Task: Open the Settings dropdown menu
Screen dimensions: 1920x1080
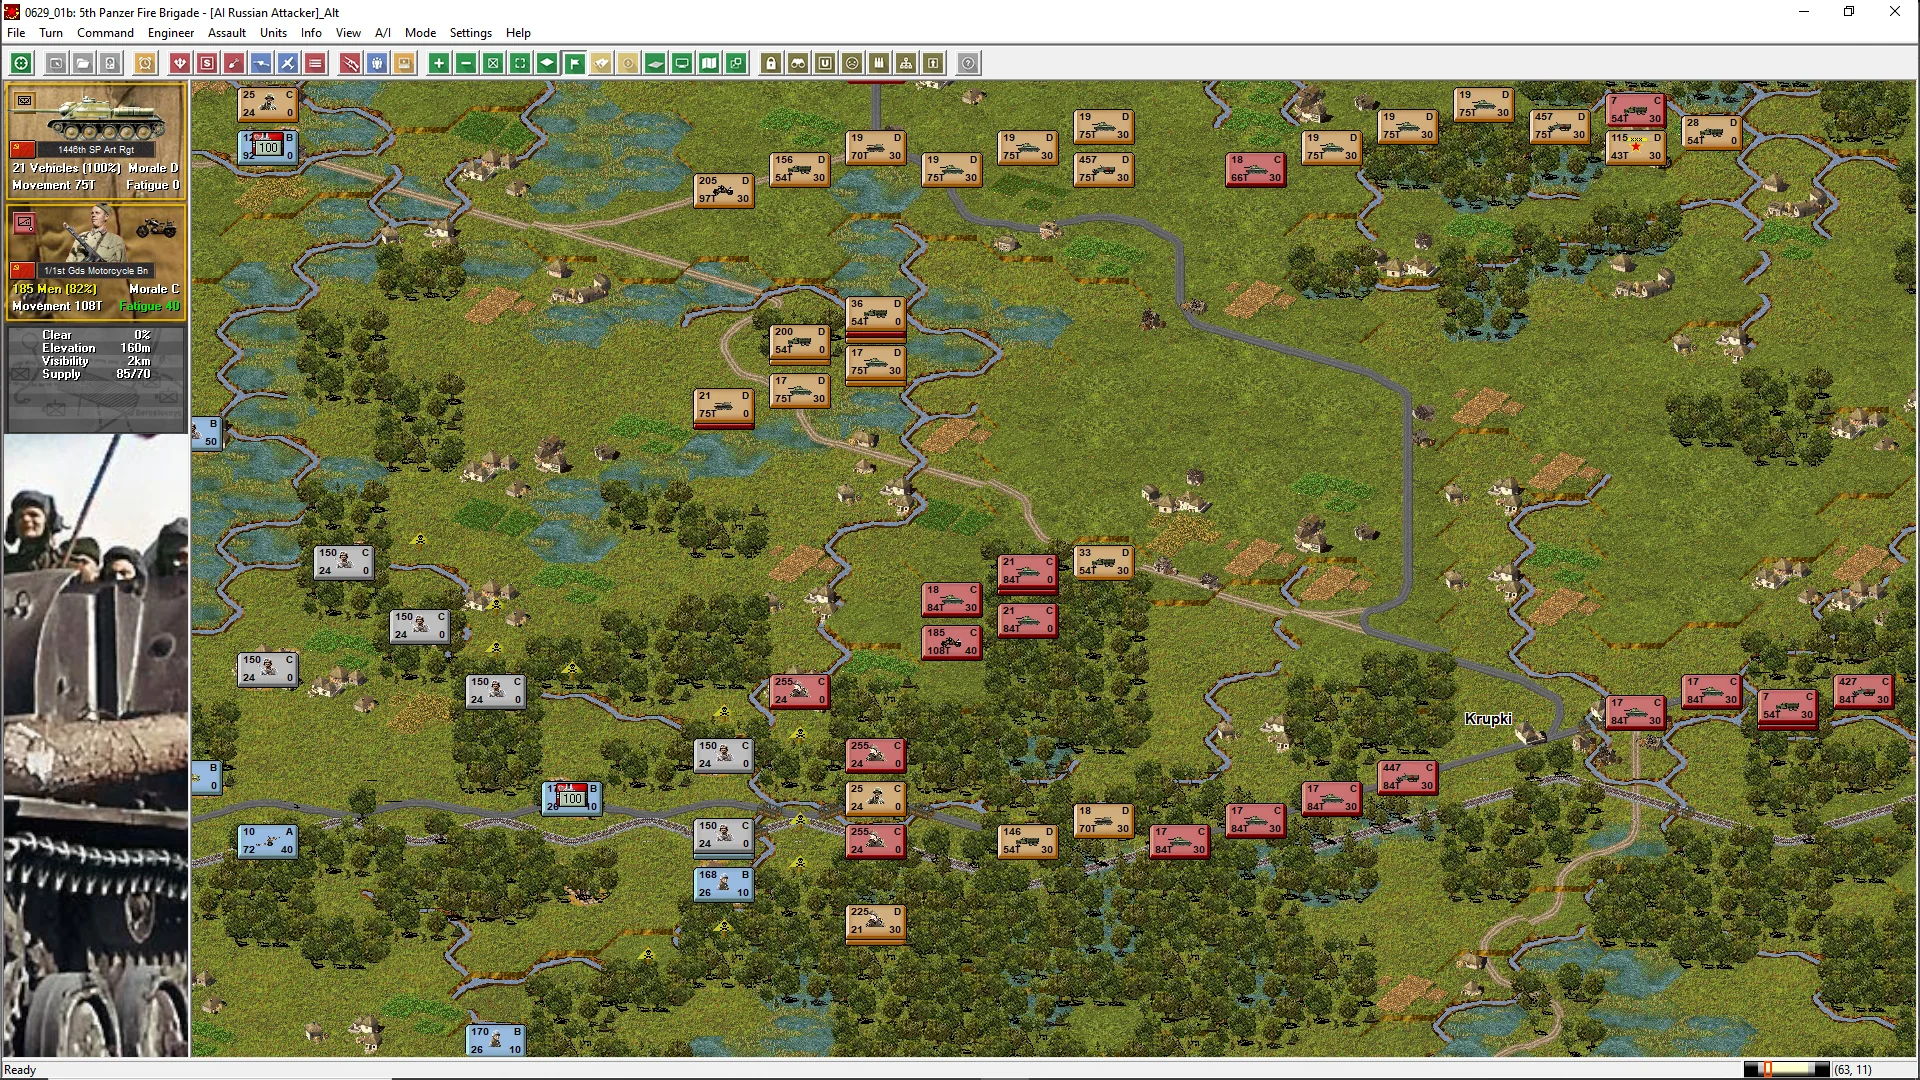Action: point(470,33)
